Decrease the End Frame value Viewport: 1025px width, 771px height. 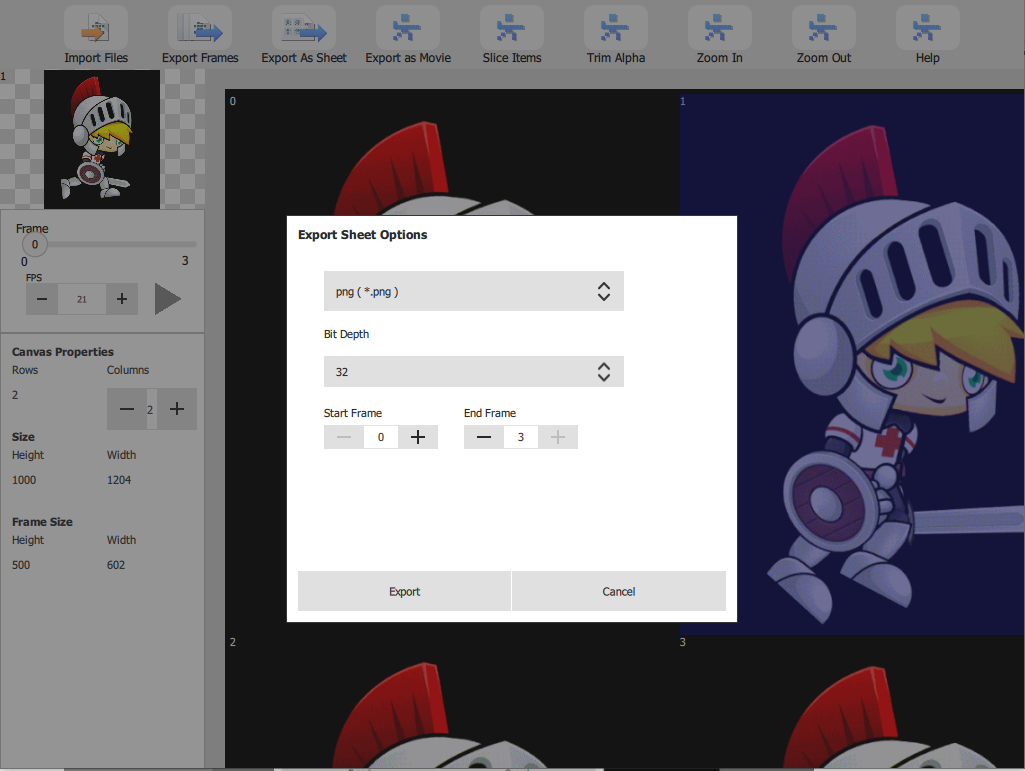[484, 437]
